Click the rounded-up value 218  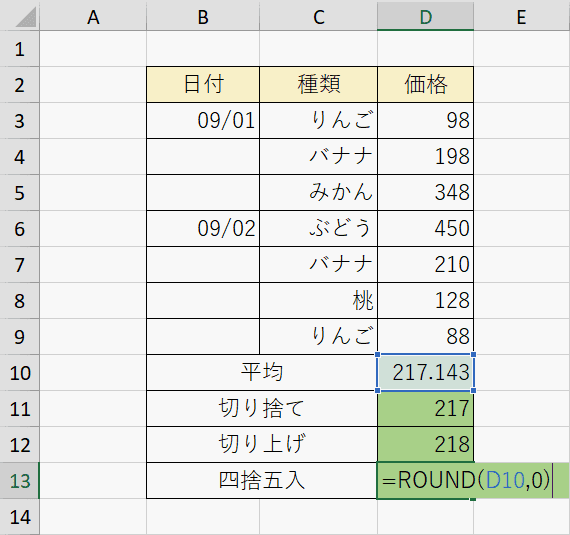coord(425,445)
